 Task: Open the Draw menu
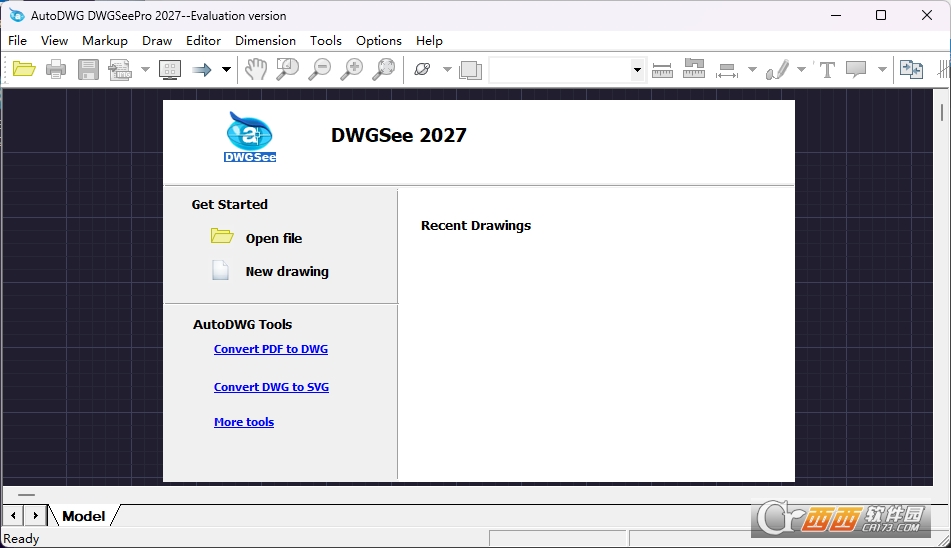pos(157,41)
